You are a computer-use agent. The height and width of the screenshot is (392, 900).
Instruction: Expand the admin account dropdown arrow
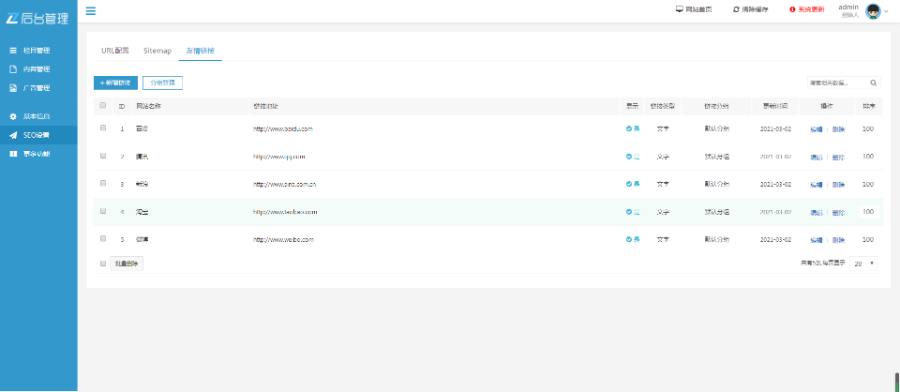coord(886,11)
